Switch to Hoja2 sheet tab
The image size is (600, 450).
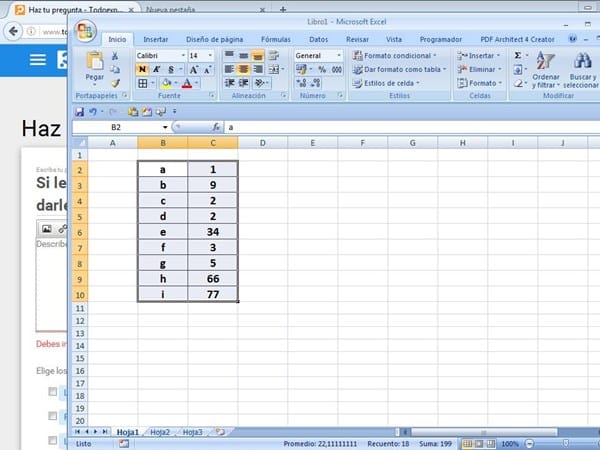[160, 432]
